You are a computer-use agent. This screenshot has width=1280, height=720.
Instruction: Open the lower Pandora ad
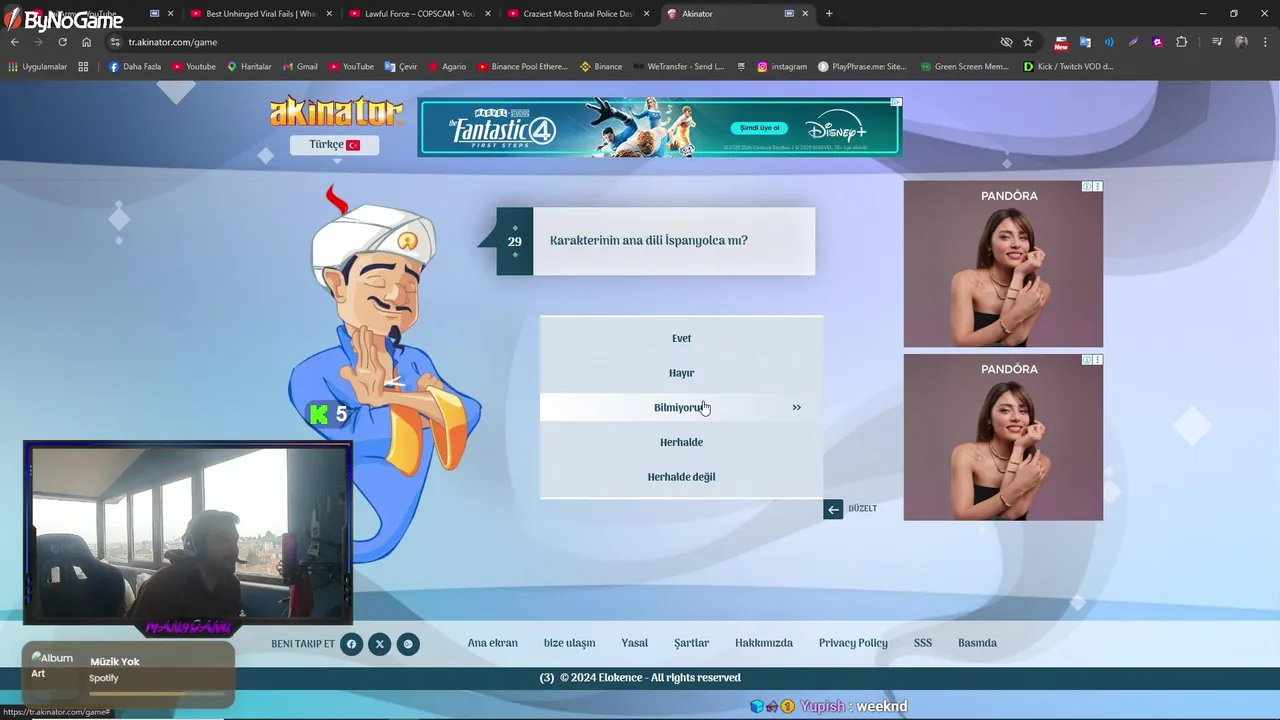[1003, 437]
